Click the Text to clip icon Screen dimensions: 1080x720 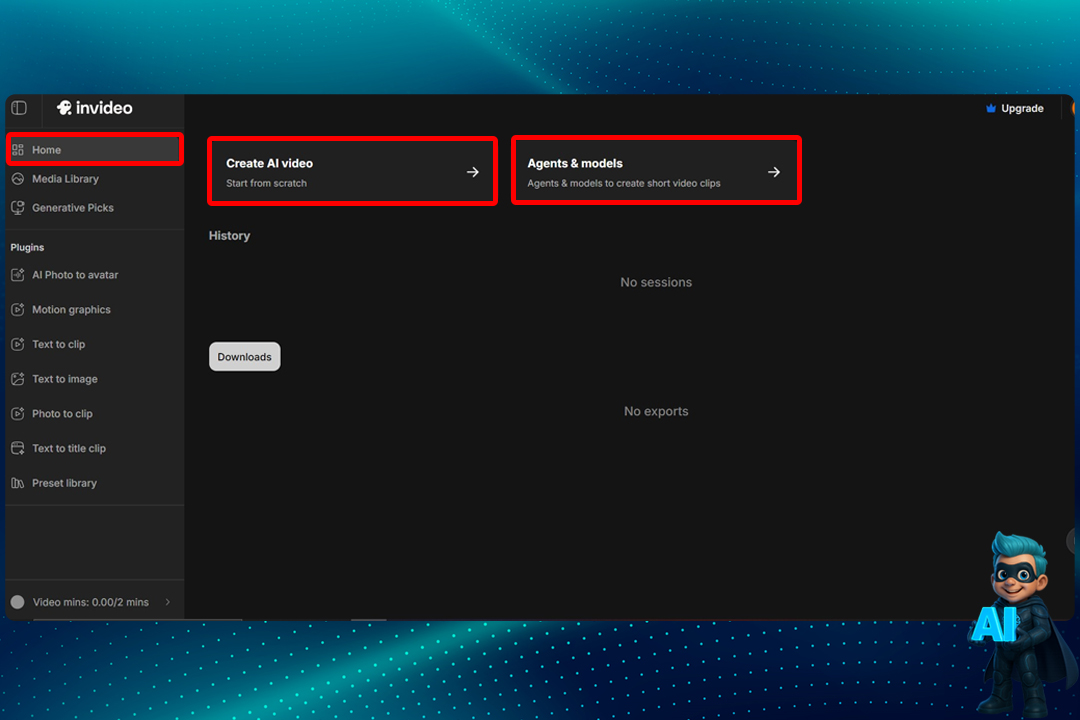point(18,344)
